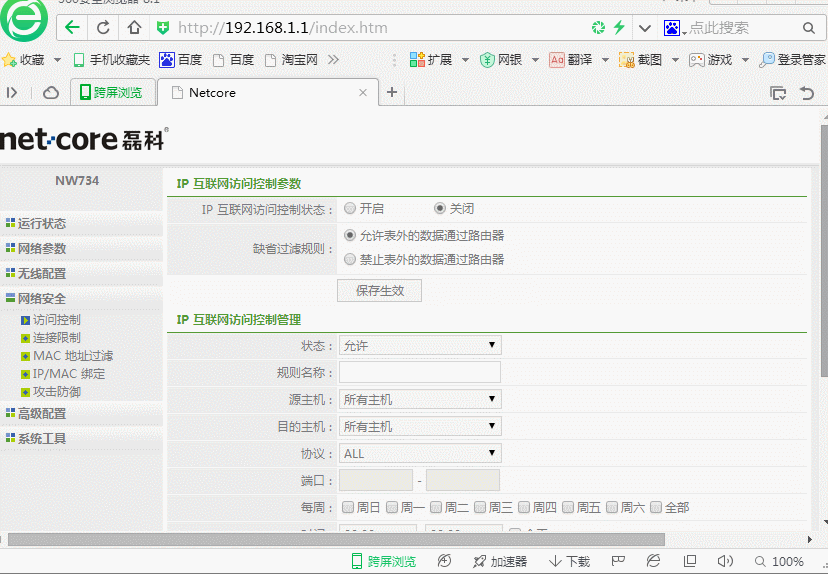This screenshot has height=574, width=828.
Task: Go to browser home page icon
Action: (x=133, y=27)
